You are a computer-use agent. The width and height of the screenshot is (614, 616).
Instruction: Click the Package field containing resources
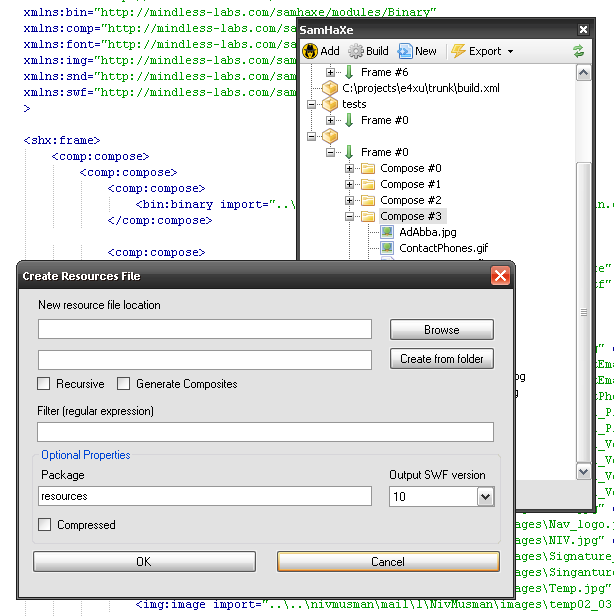click(205, 496)
